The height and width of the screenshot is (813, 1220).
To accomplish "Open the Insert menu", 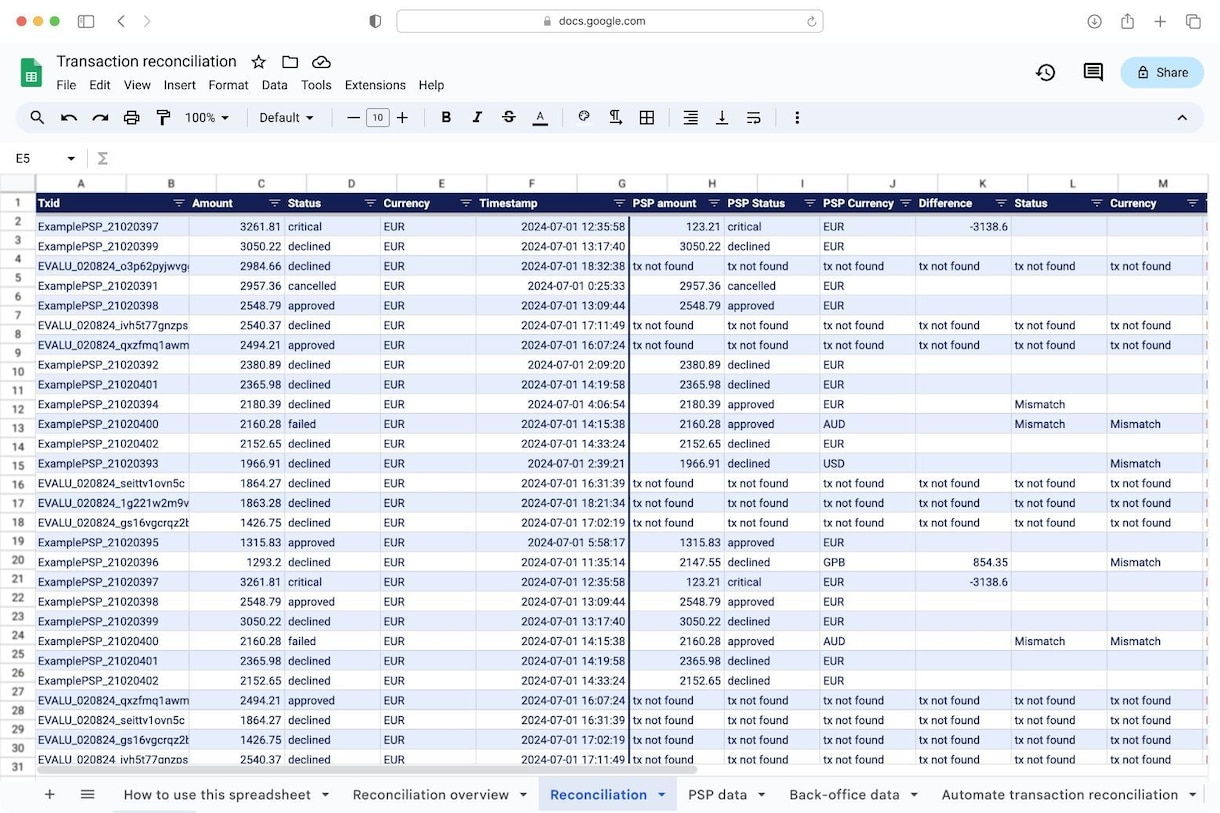I will (180, 85).
